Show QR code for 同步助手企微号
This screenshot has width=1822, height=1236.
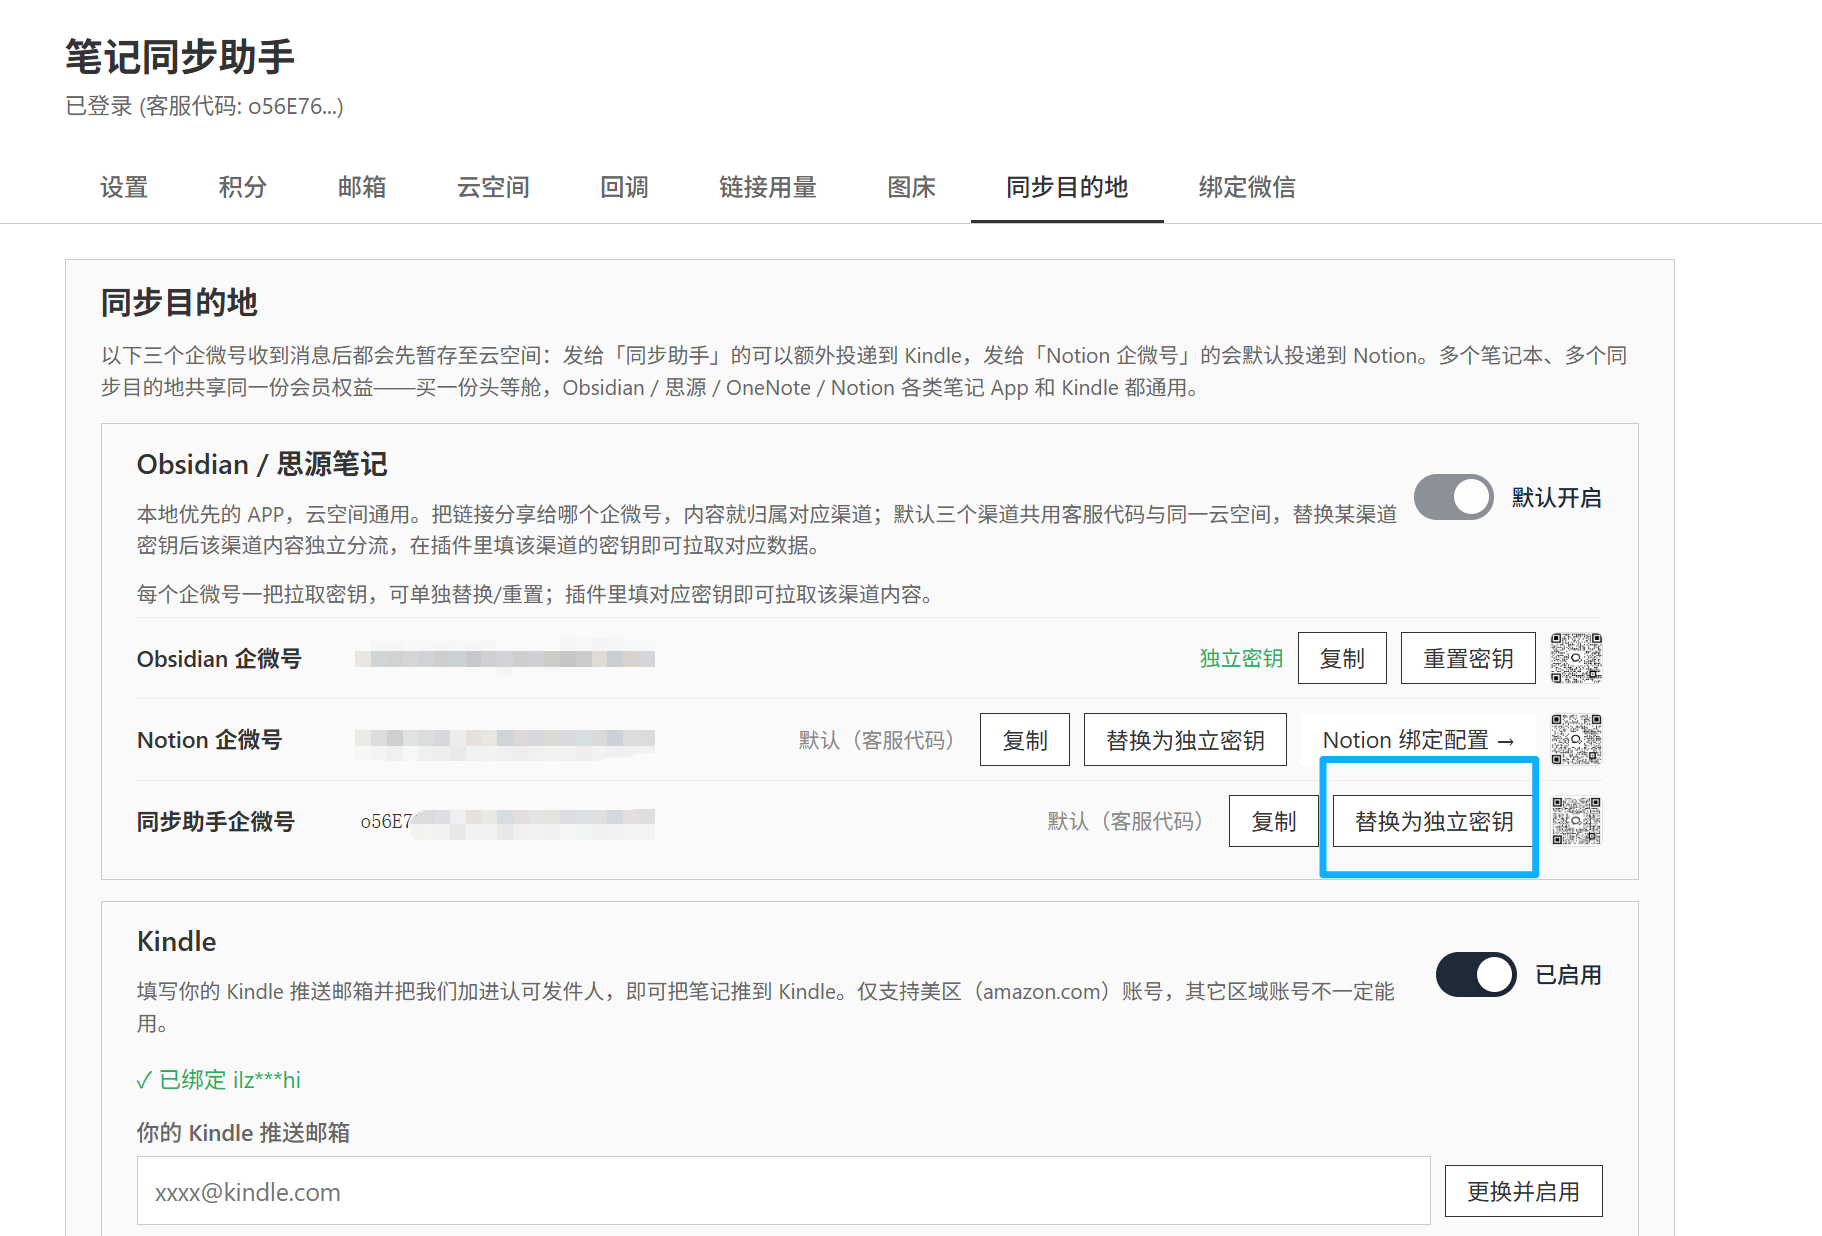point(1576,821)
